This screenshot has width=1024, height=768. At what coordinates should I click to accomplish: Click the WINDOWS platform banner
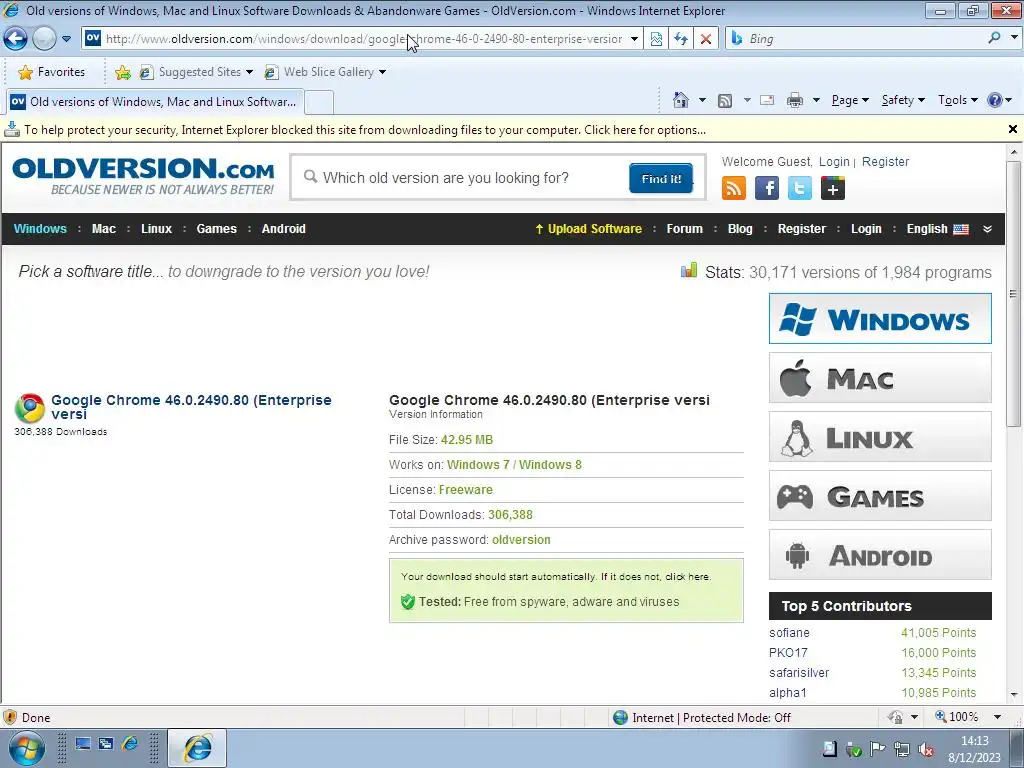(x=880, y=319)
